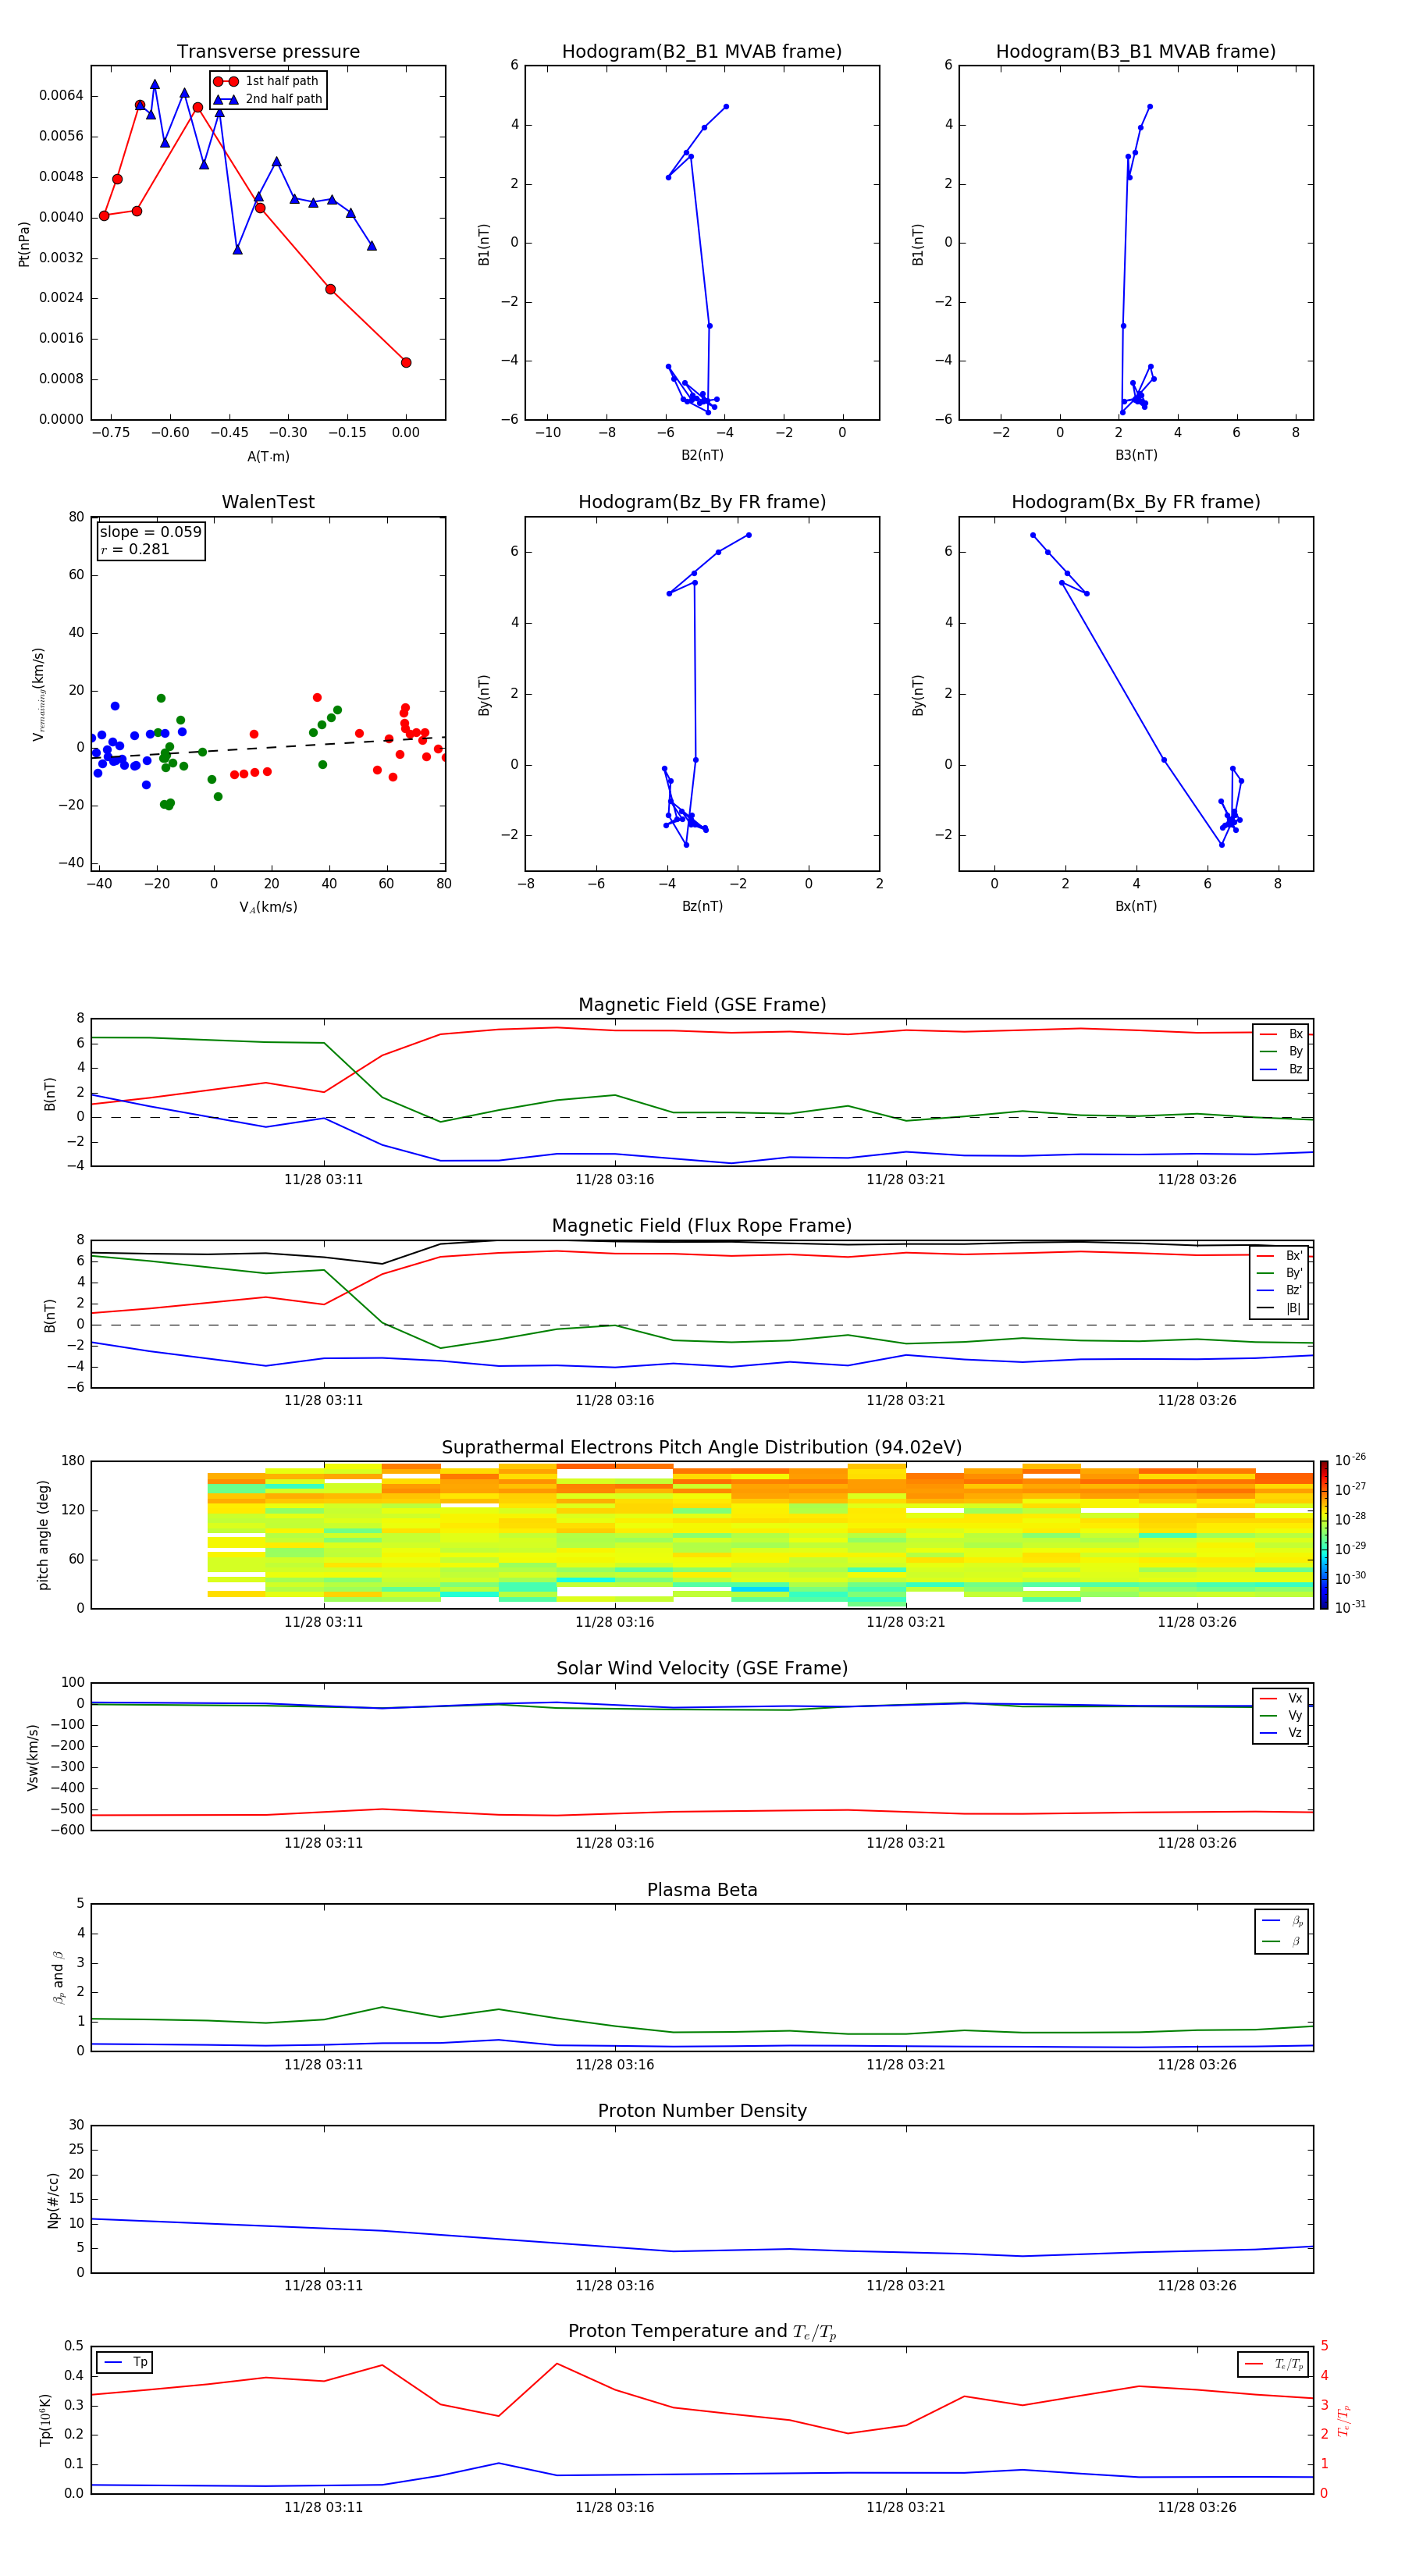Click the 'Np(#/cc)' axis label

(53, 2199)
